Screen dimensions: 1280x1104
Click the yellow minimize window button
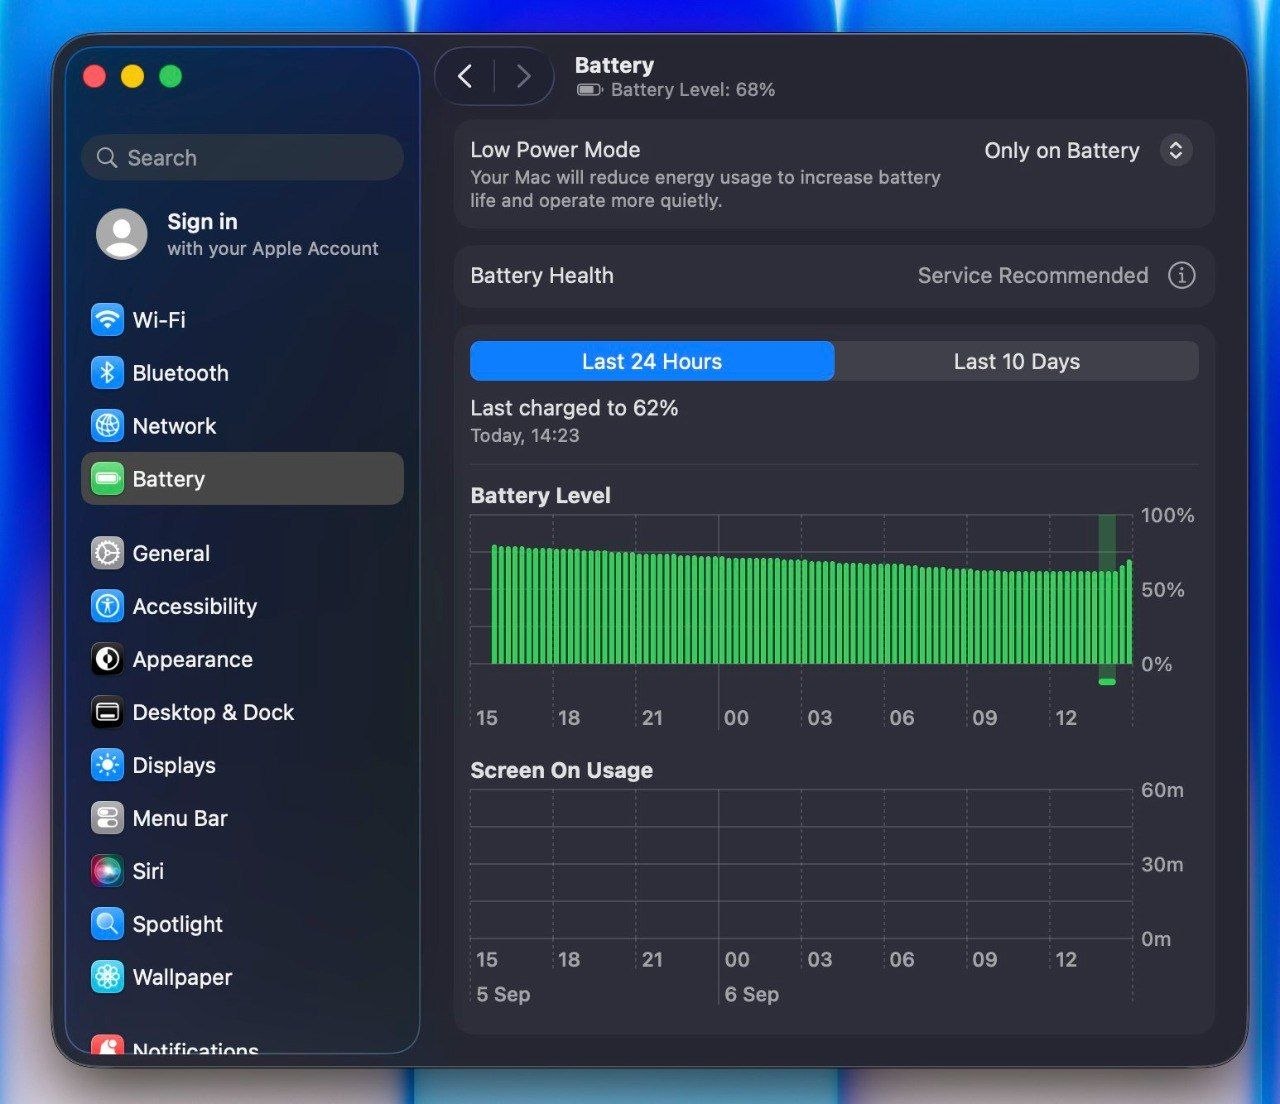click(x=132, y=76)
